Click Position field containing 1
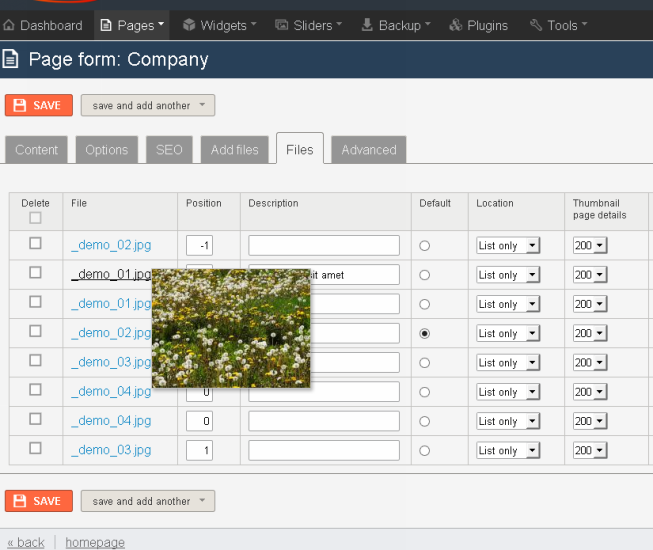The height and width of the screenshot is (550, 653). click(199, 450)
